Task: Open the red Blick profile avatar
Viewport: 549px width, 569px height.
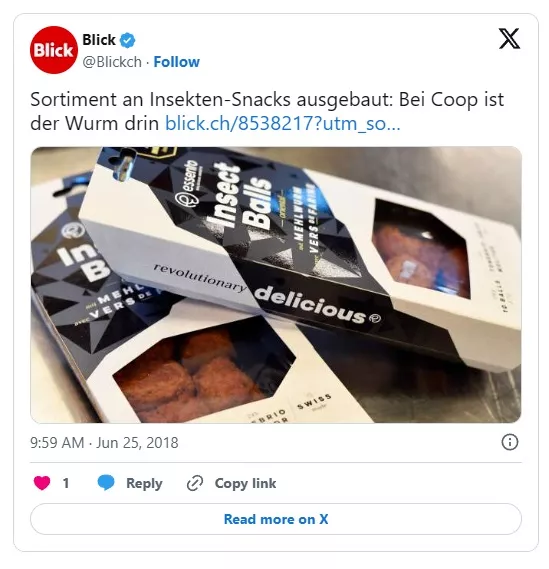Action: (x=54, y=50)
